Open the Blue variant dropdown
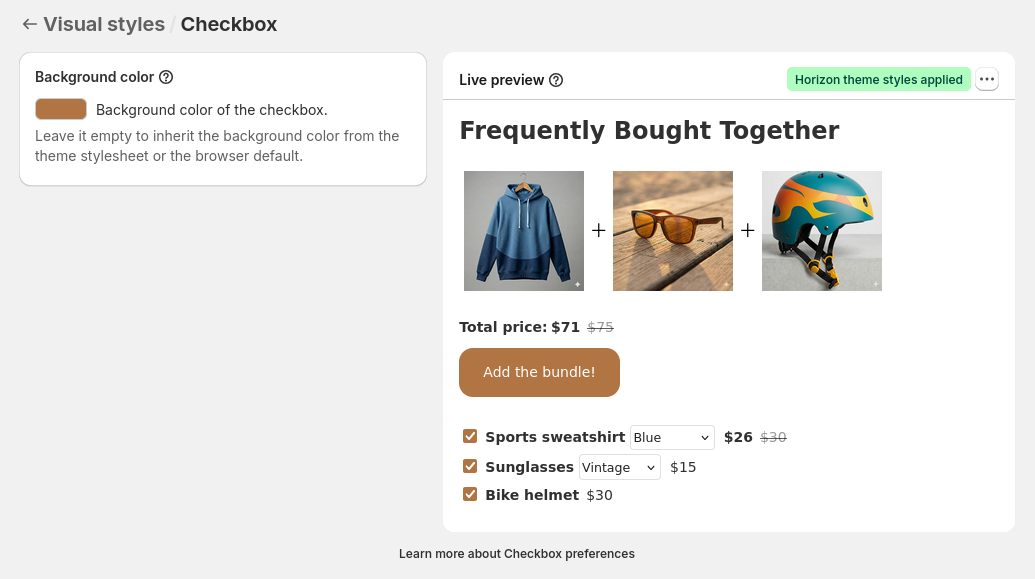The image size is (1035, 579). [x=672, y=437]
